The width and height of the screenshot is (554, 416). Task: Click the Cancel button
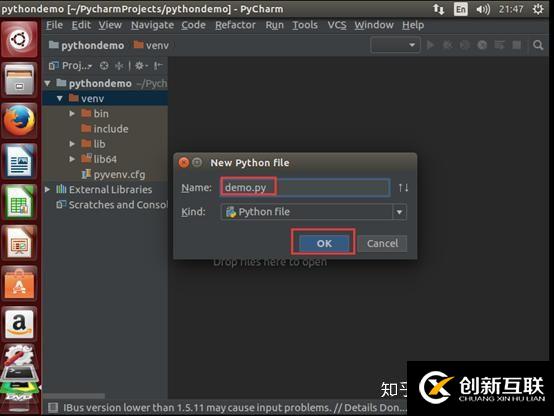tap(382, 243)
